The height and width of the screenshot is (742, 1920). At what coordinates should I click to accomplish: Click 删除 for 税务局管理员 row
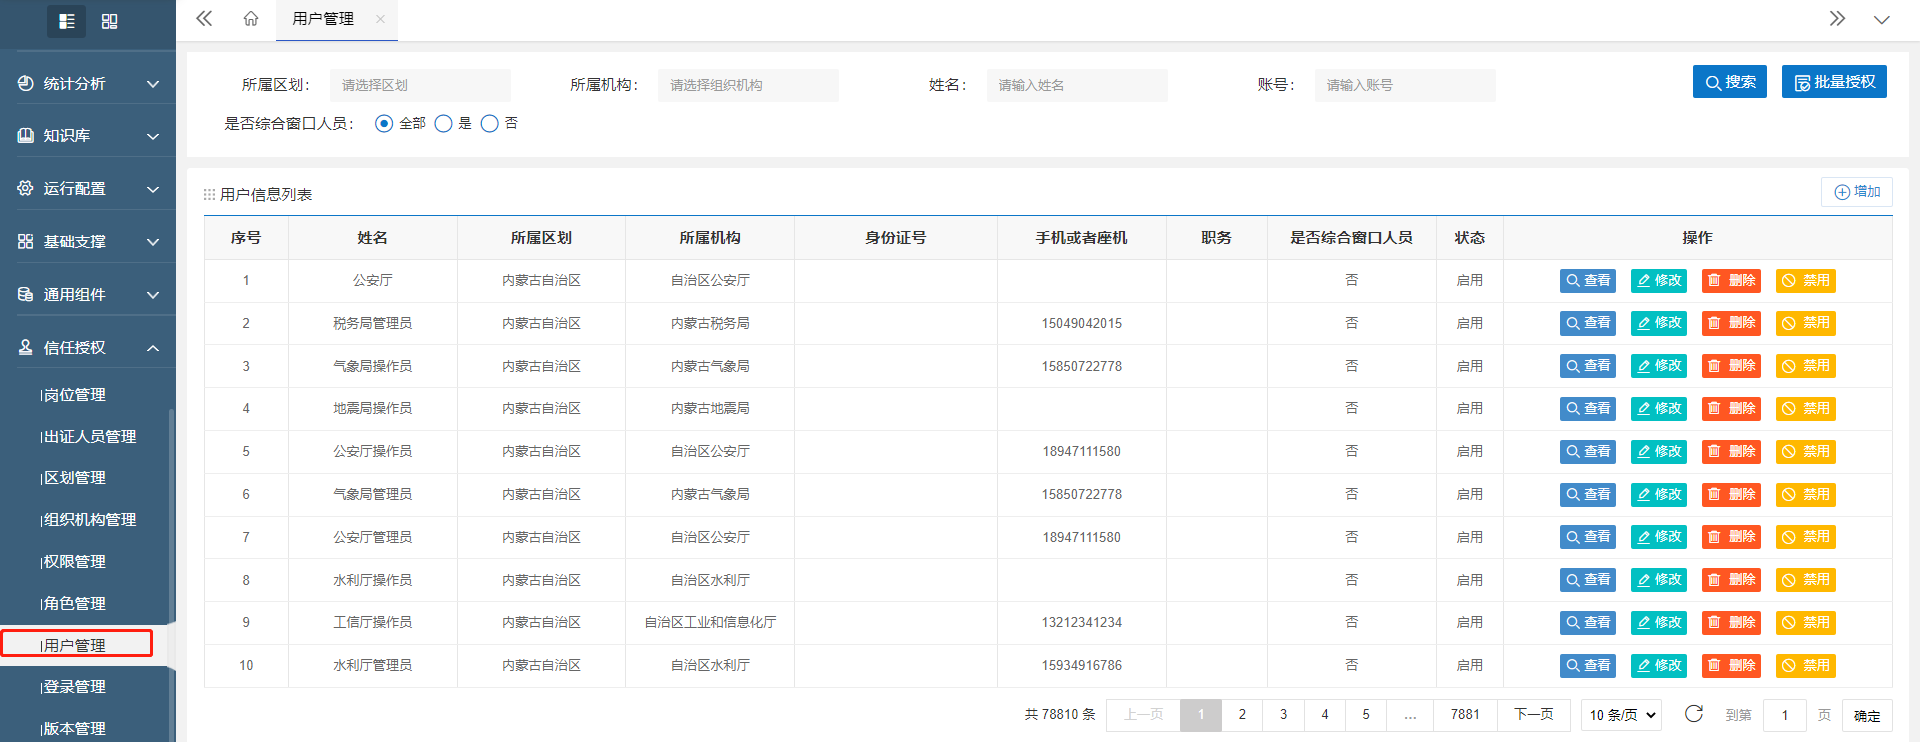click(x=1731, y=323)
